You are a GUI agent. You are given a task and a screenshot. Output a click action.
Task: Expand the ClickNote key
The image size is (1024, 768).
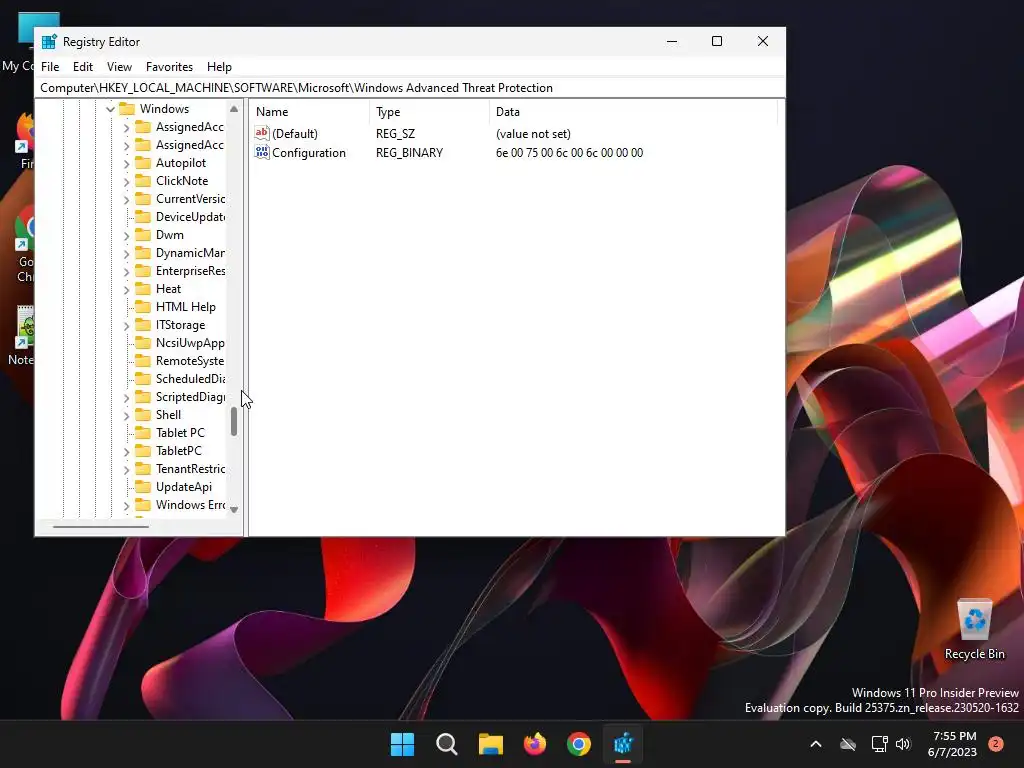pyautogui.click(x=127, y=181)
